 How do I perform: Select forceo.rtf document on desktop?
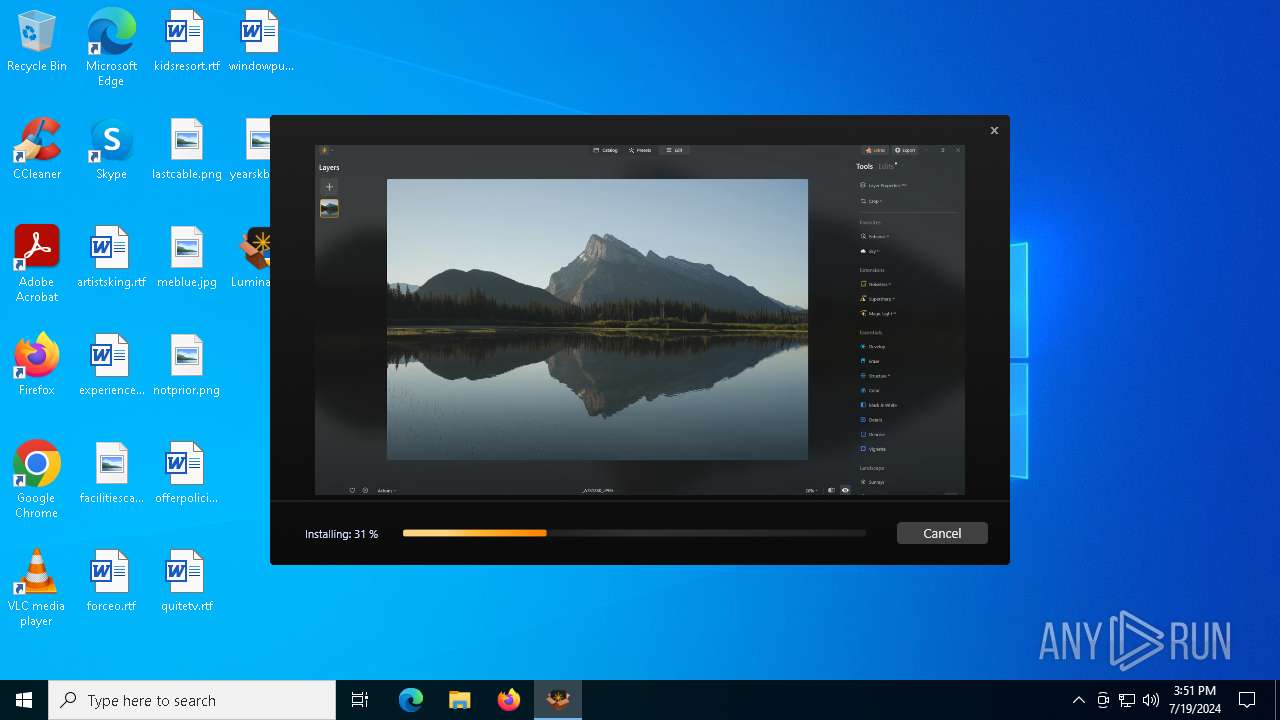pos(111,582)
